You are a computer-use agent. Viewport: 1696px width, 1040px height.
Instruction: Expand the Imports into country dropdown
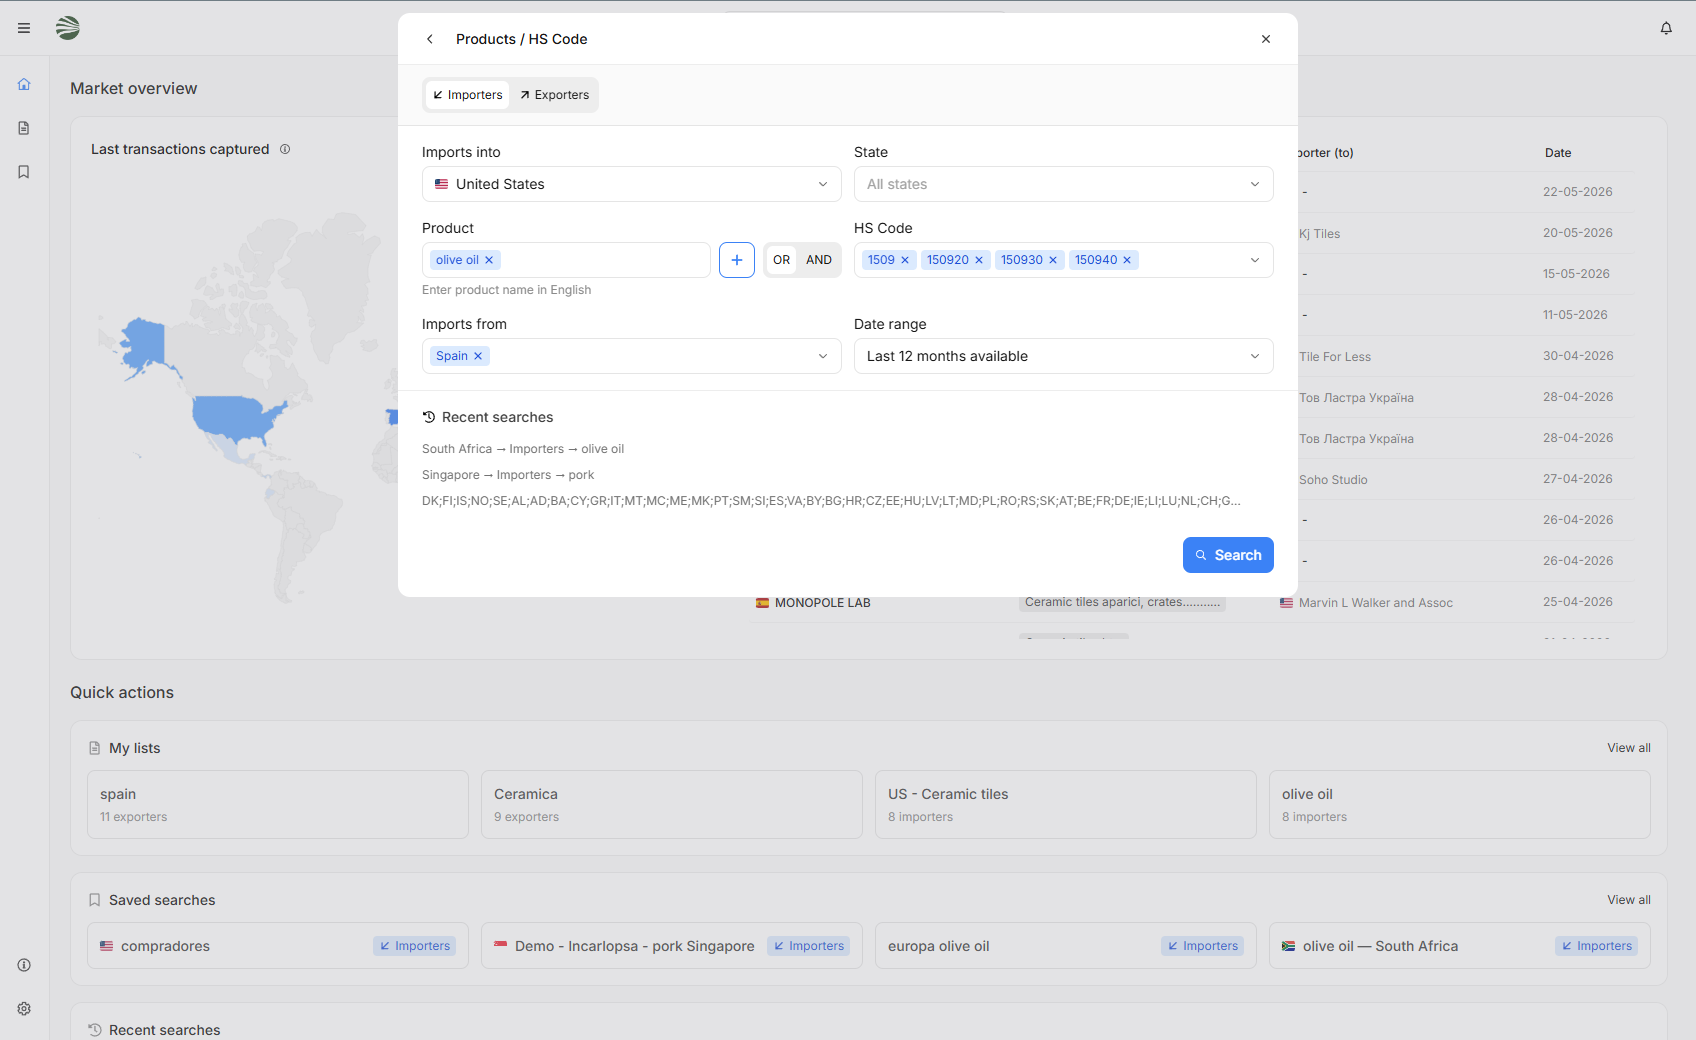(x=632, y=184)
